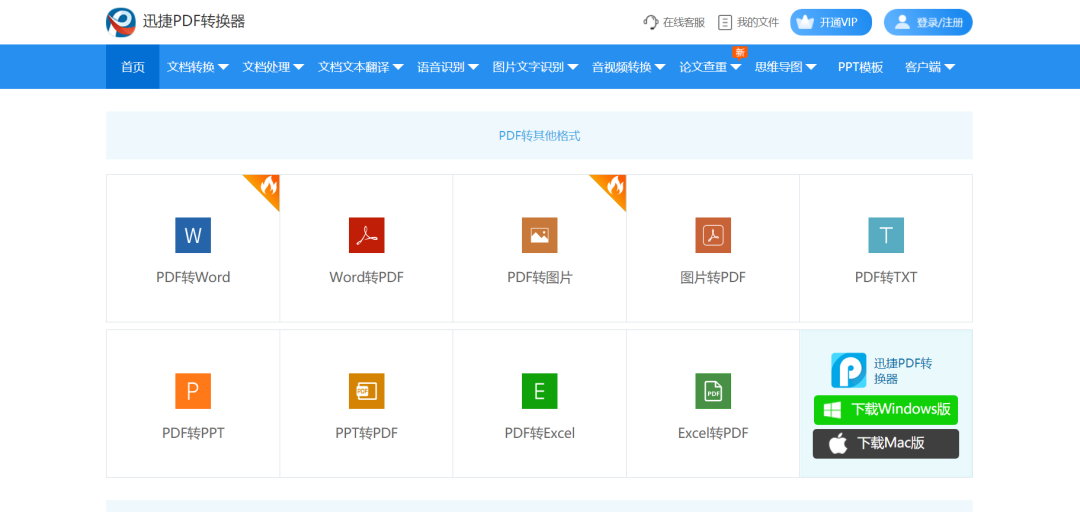Click the crown icon on 开通VIP
The width and height of the screenshot is (1080, 512).
pos(804,22)
